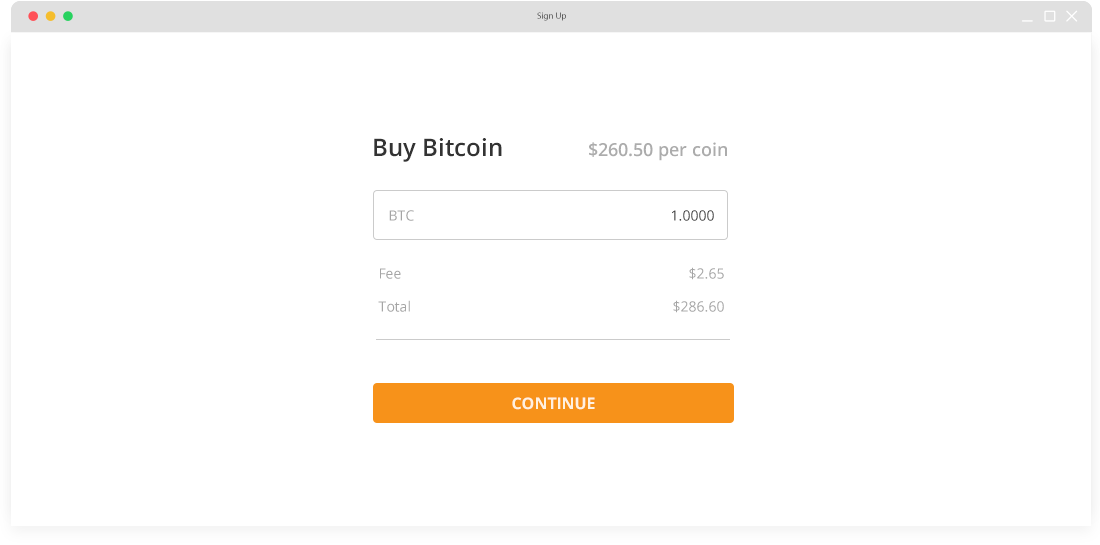The width and height of the screenshot is (1100, 545).
Task: Click the Fee label
Action: pos(390,274)
